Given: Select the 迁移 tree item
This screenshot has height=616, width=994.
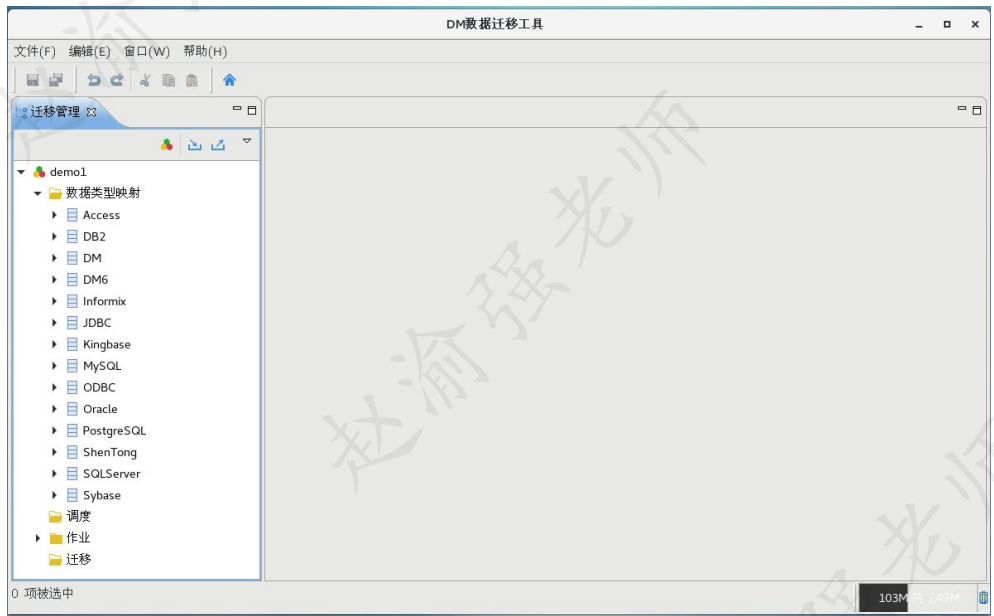Looking at the screenshot, I should pos(79,560).
